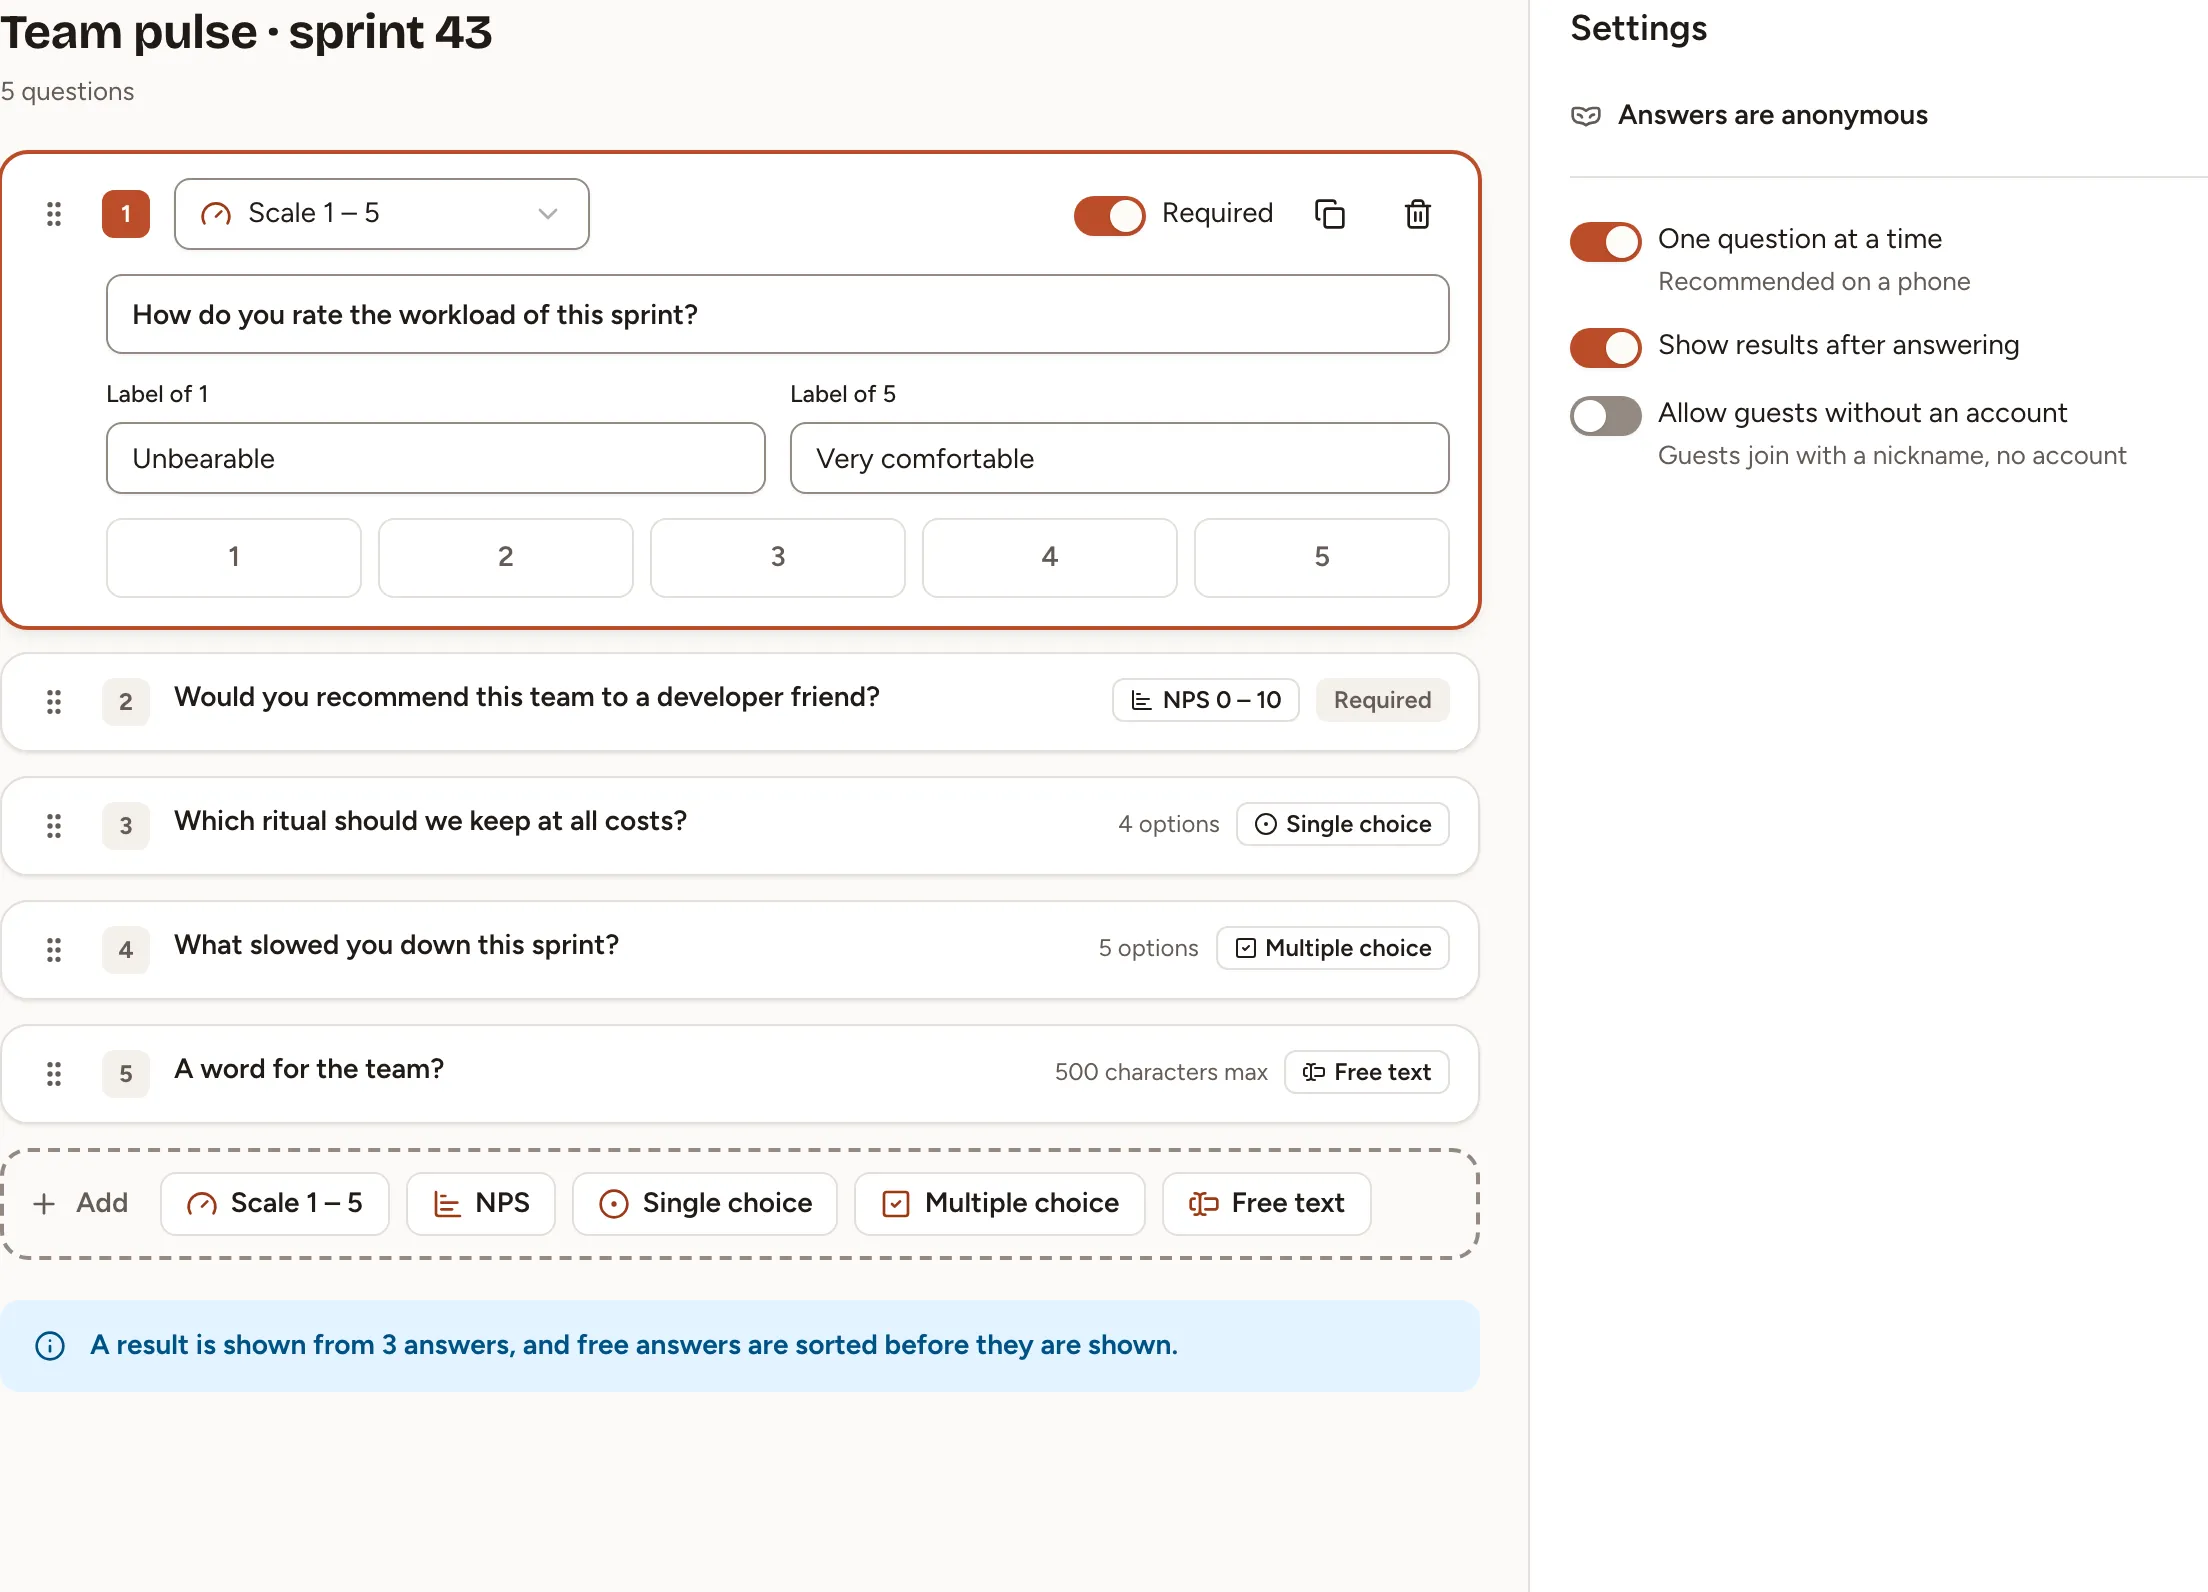Disable One question at a time

click(x=1605, y=241)
